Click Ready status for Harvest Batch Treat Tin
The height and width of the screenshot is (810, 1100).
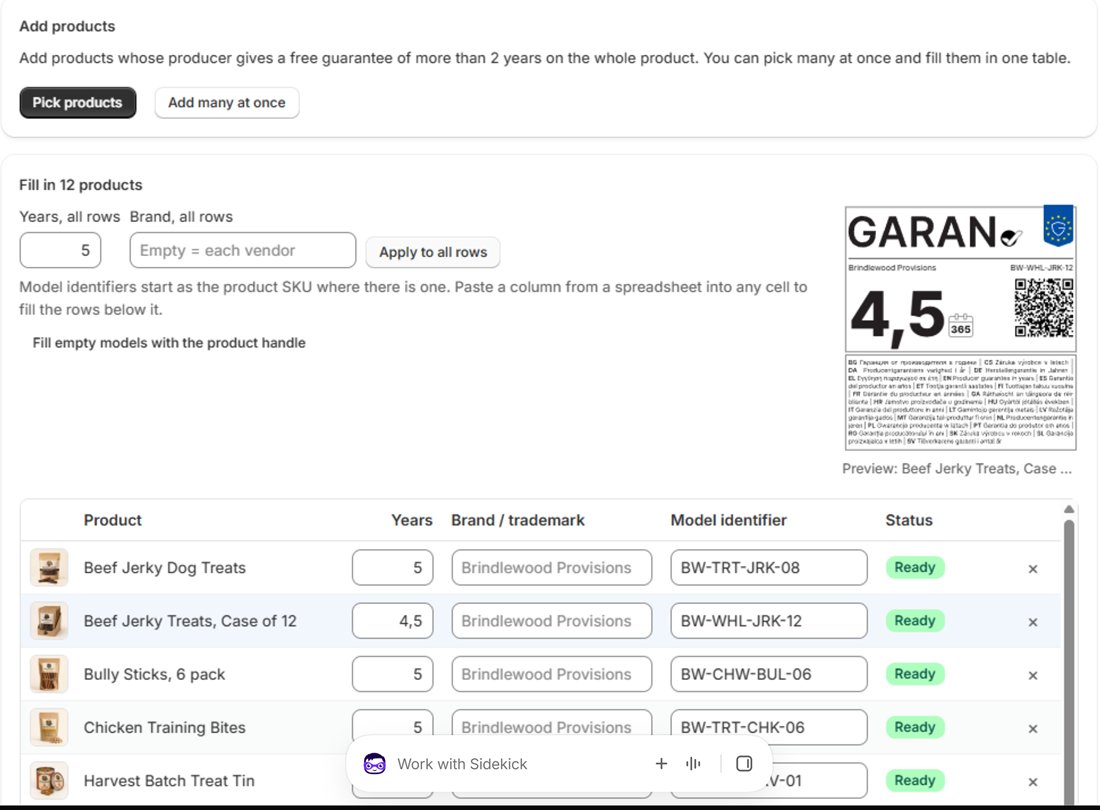pos(915,781)
